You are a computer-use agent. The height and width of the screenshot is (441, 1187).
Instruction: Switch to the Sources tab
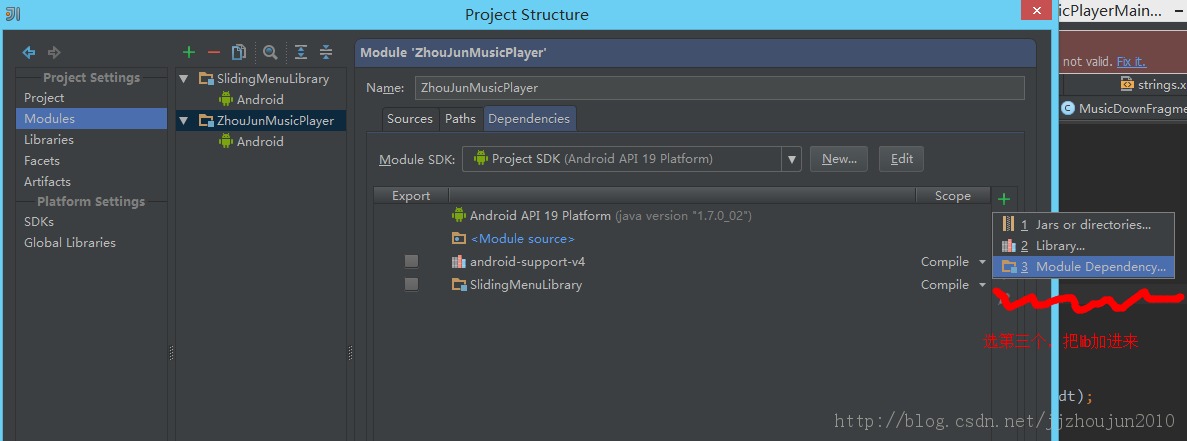click(x=409, y=119)
